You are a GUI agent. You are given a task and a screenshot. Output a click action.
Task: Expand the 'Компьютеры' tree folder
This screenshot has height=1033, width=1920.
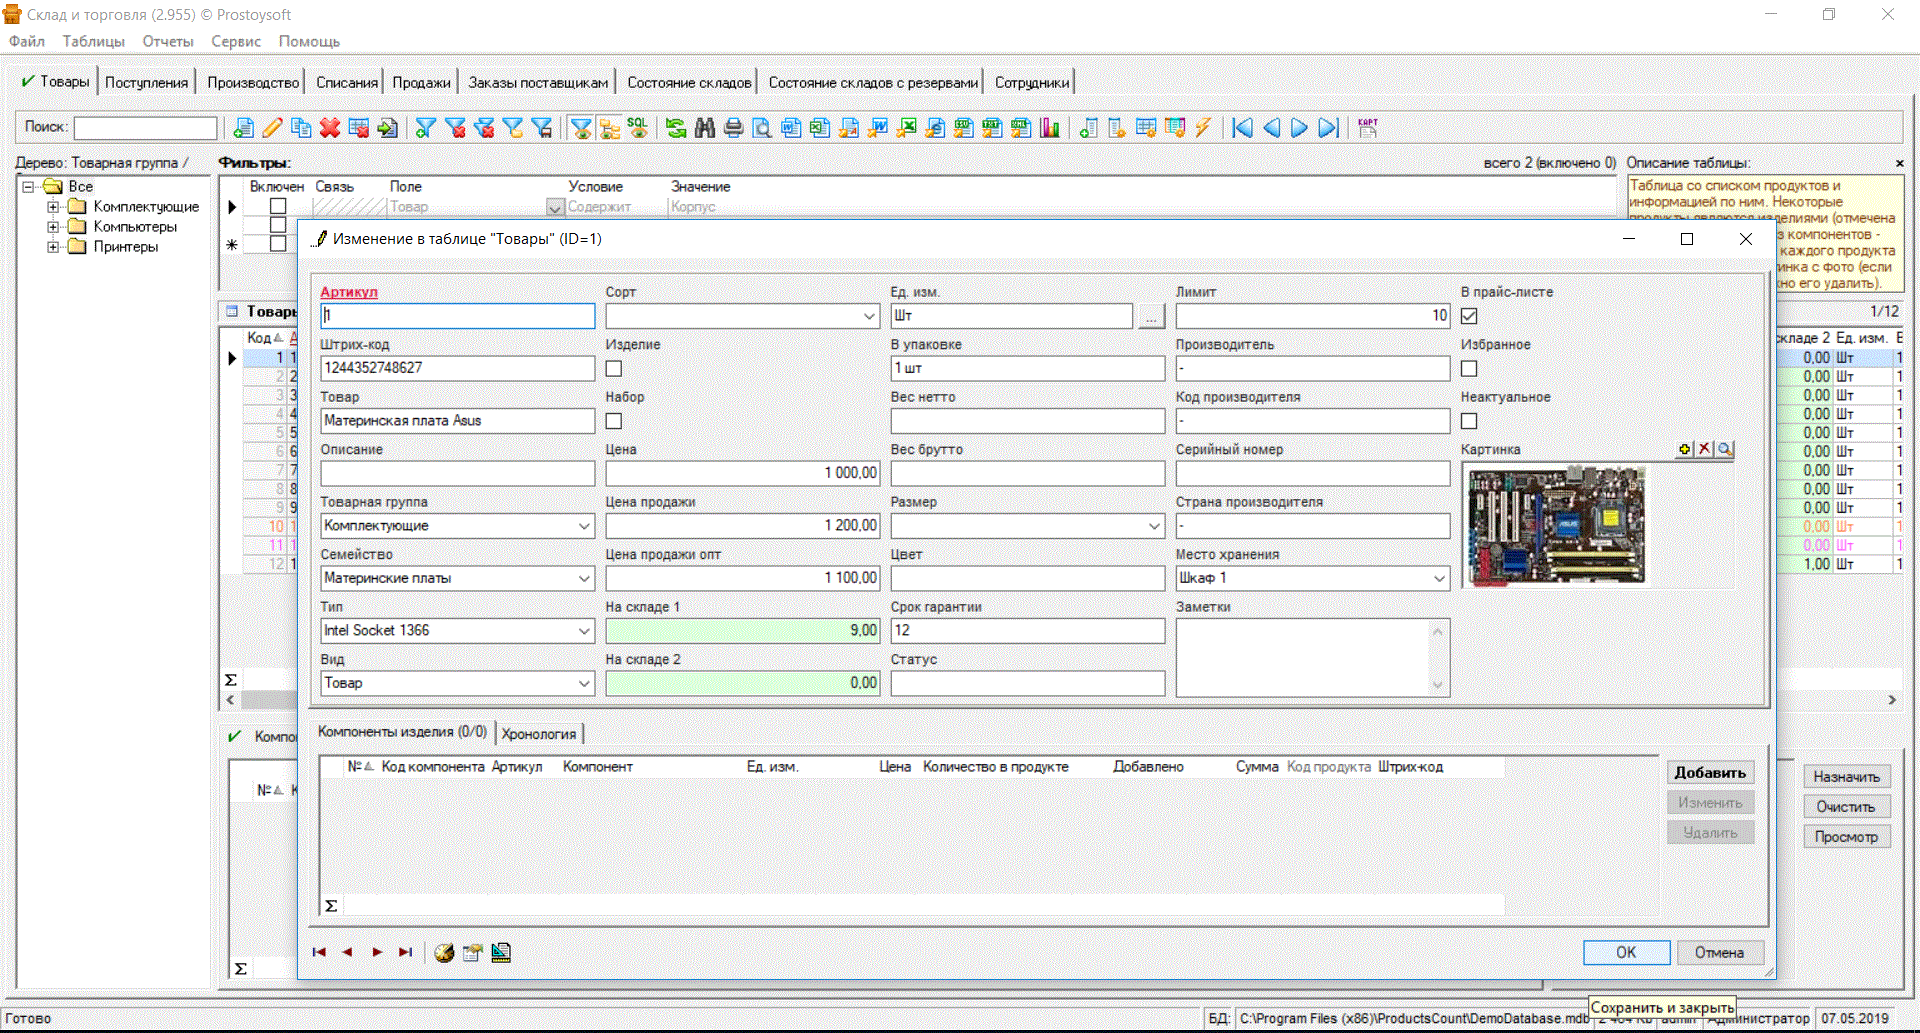53,227
